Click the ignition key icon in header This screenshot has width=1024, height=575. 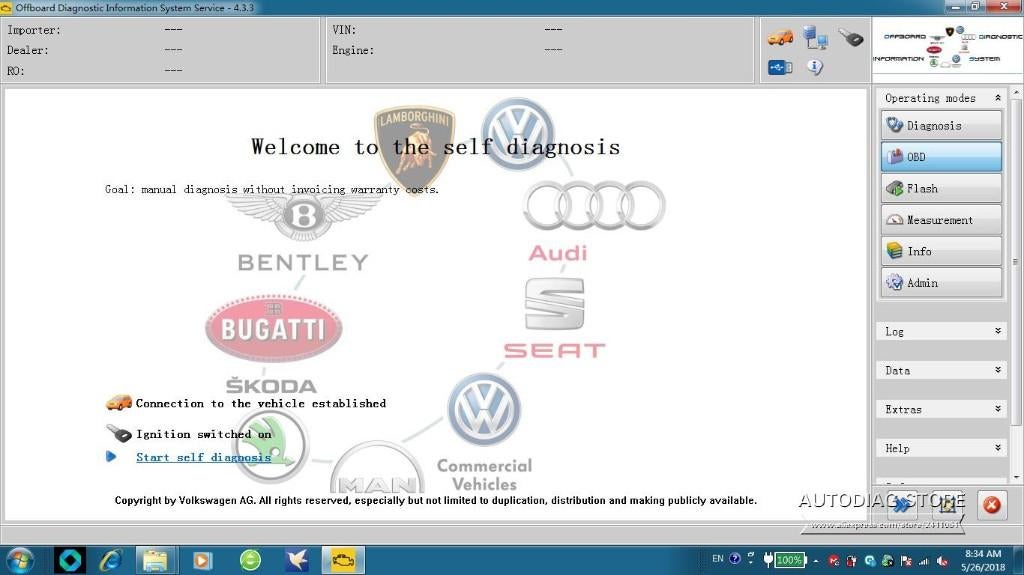[x=850, y=38]
